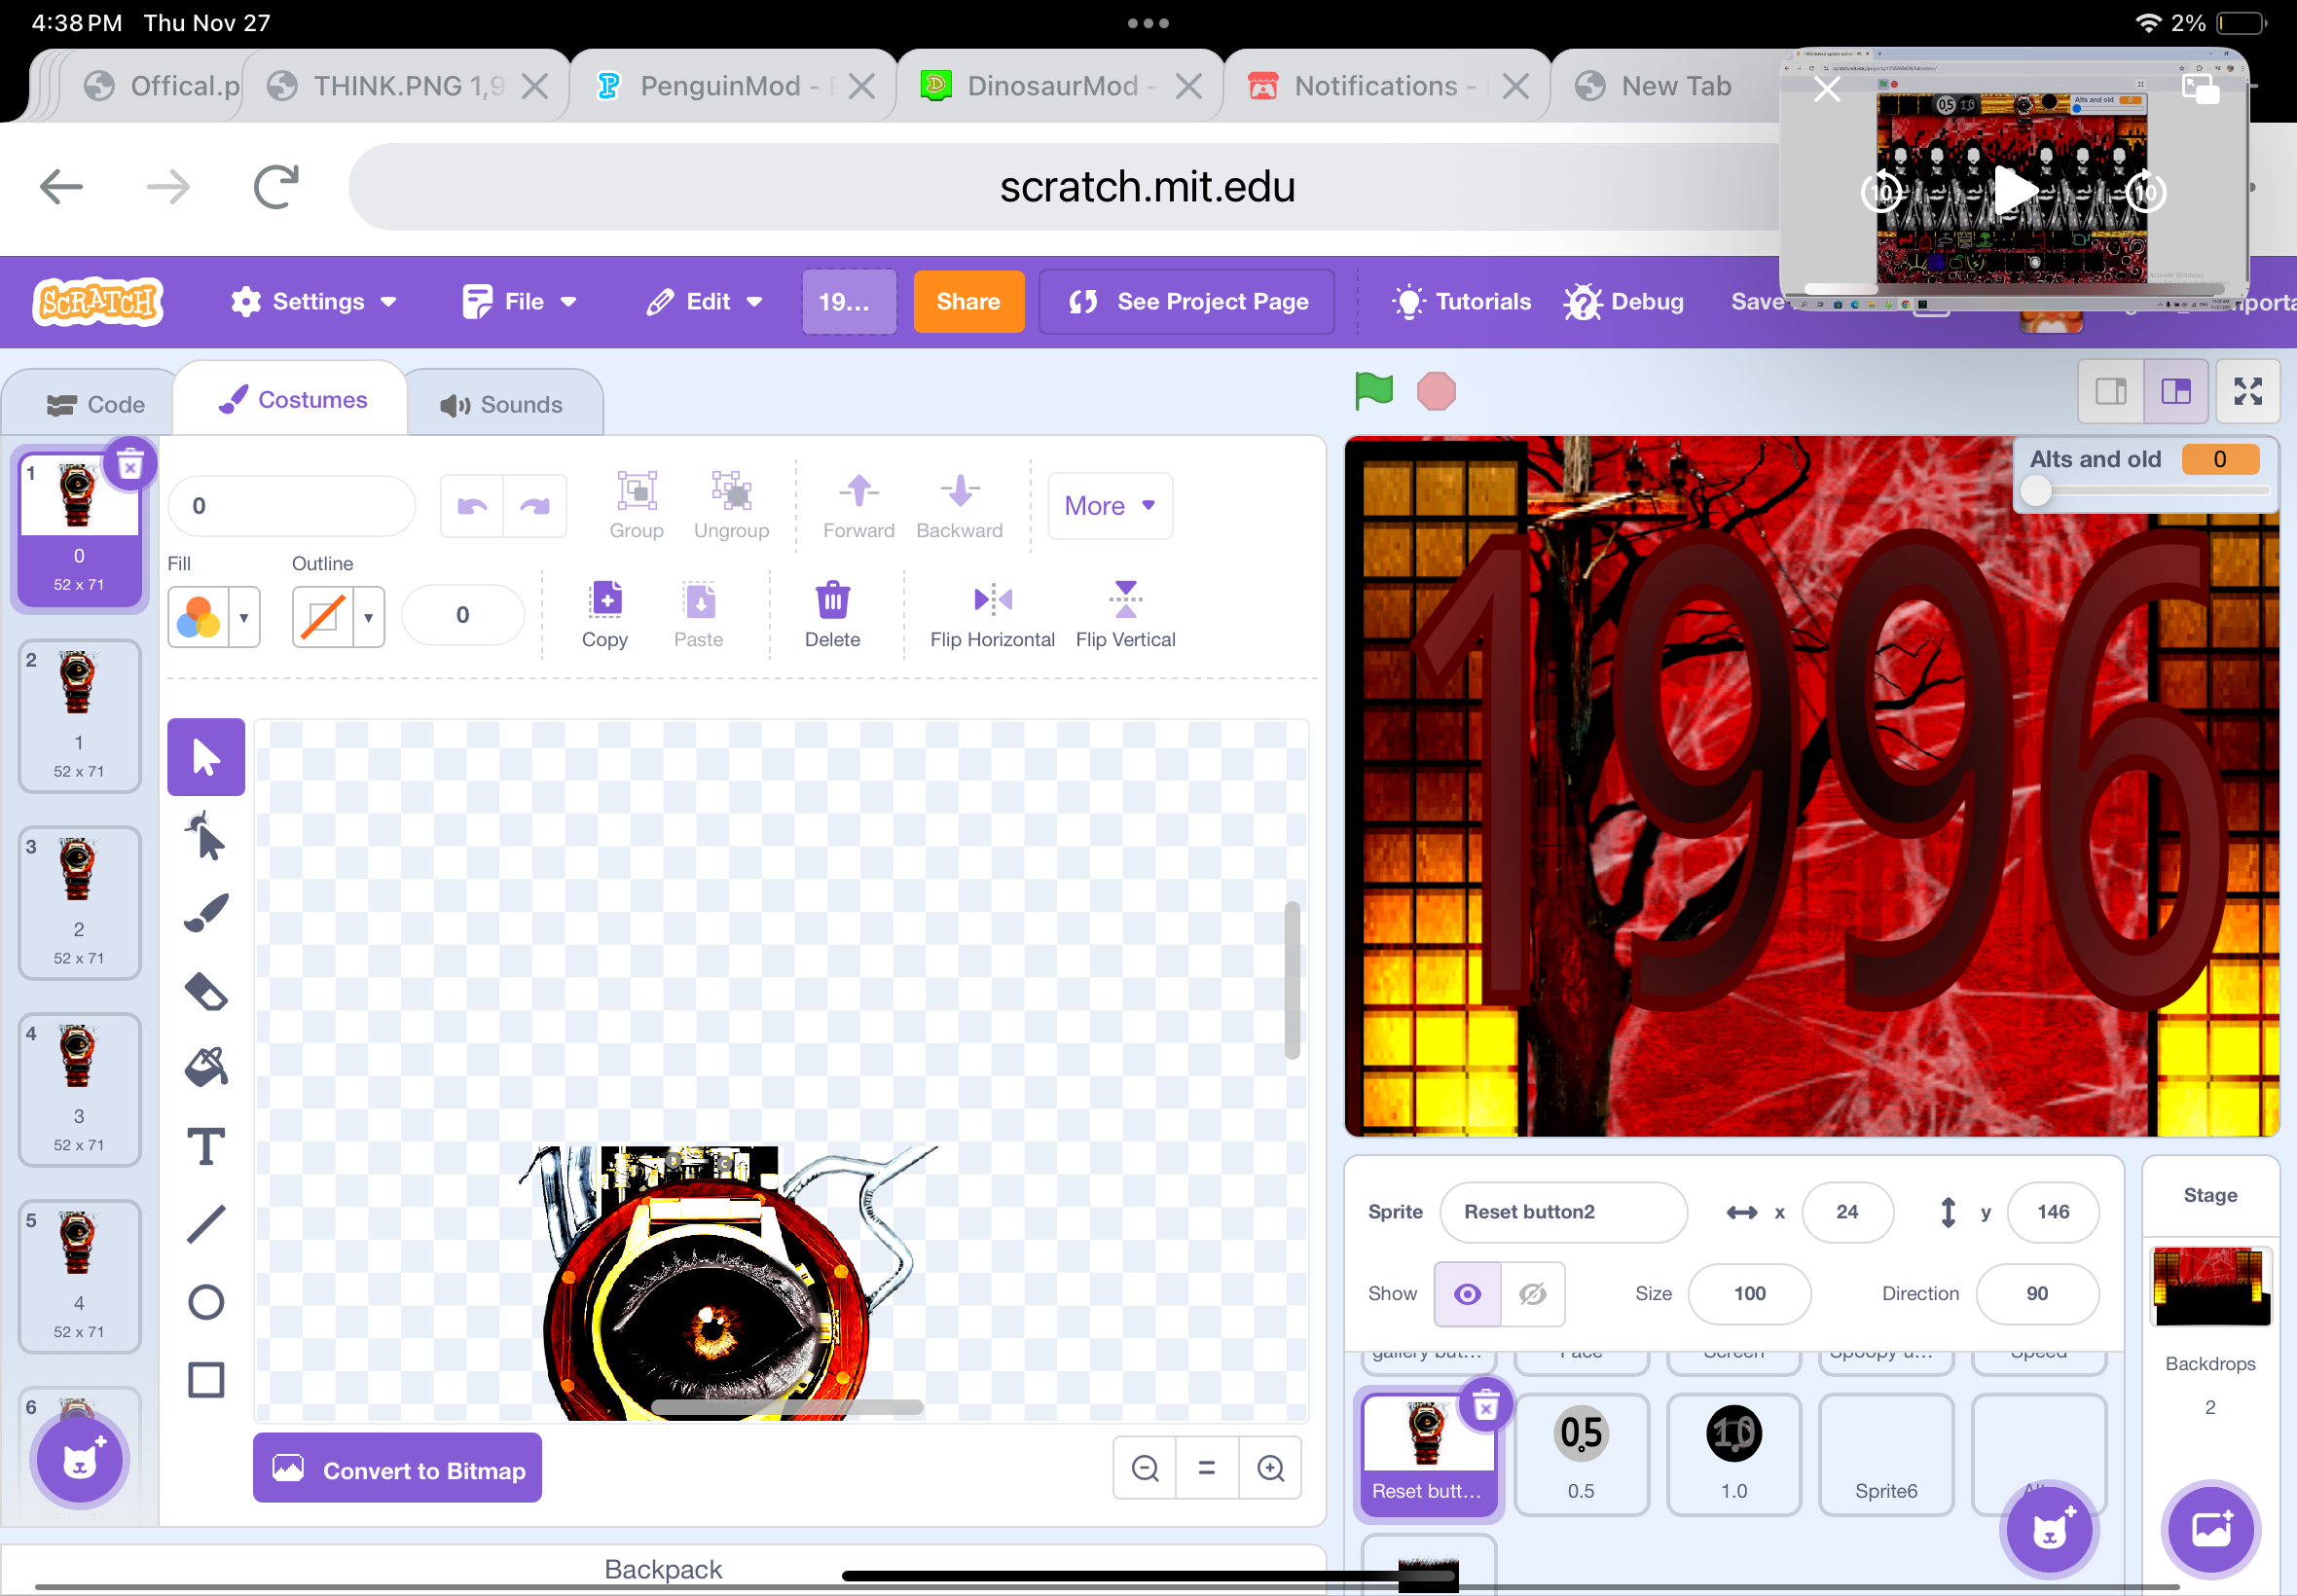This screenshot has width=2297, height=1596.
Task: Click the Delete trash icon in toolbar
Action: click(832, 599)
